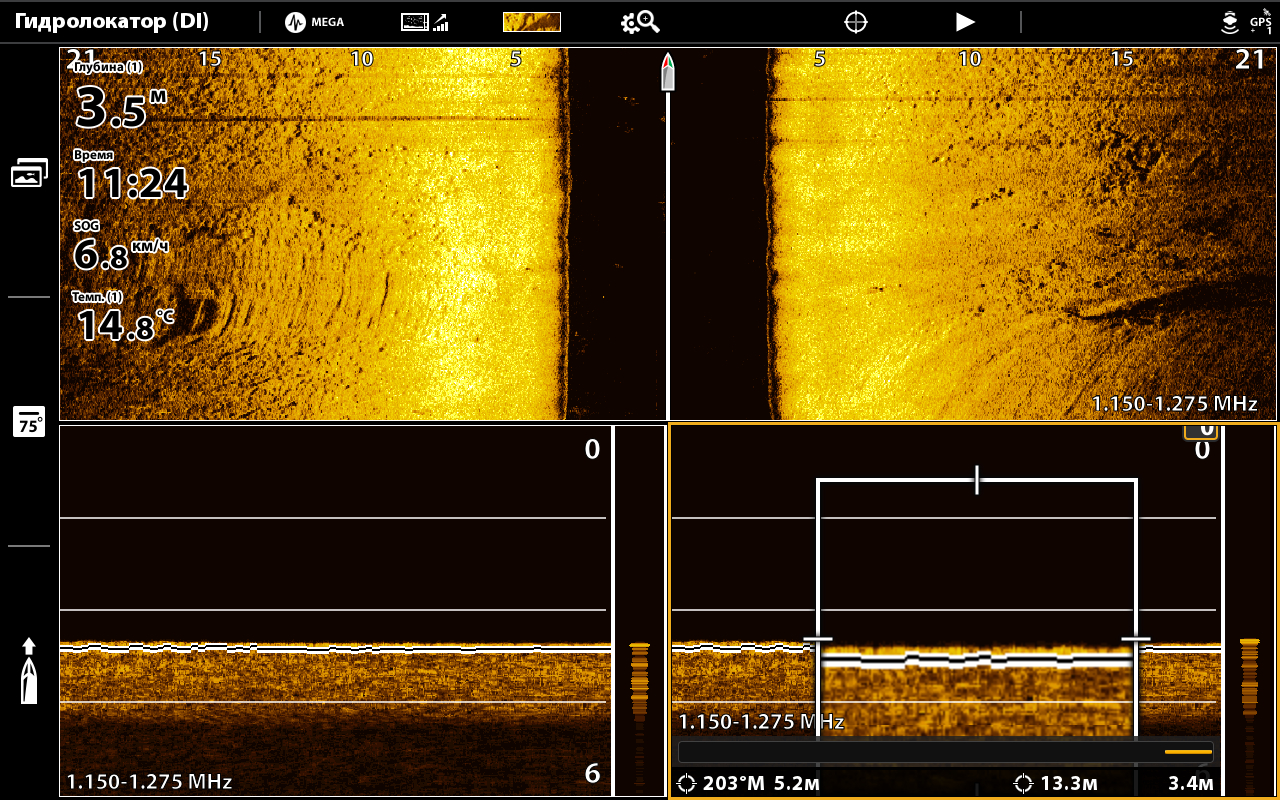
Task: Click the sonar history scrollbar in zoom pane
Action: pyautogui.click(x=945, y=752)
